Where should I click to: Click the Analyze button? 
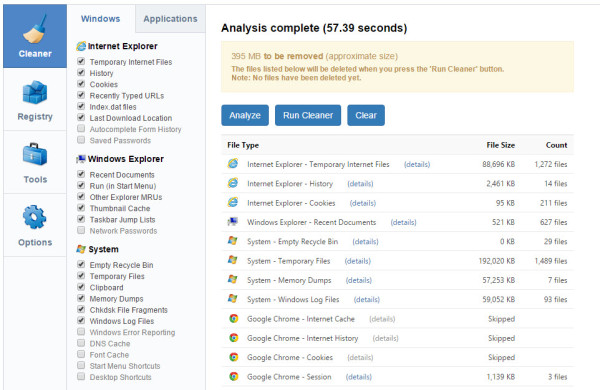(x=245, y=115)
